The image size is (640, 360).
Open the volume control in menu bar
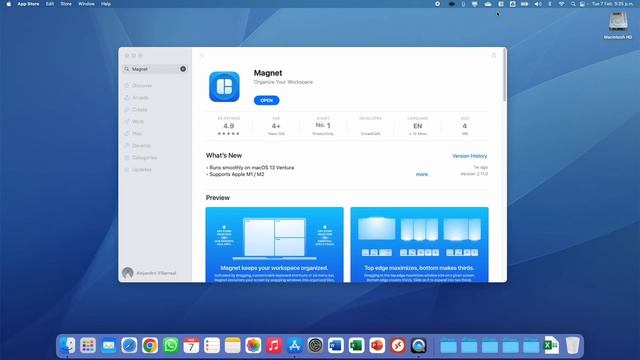tap(538, 4)
